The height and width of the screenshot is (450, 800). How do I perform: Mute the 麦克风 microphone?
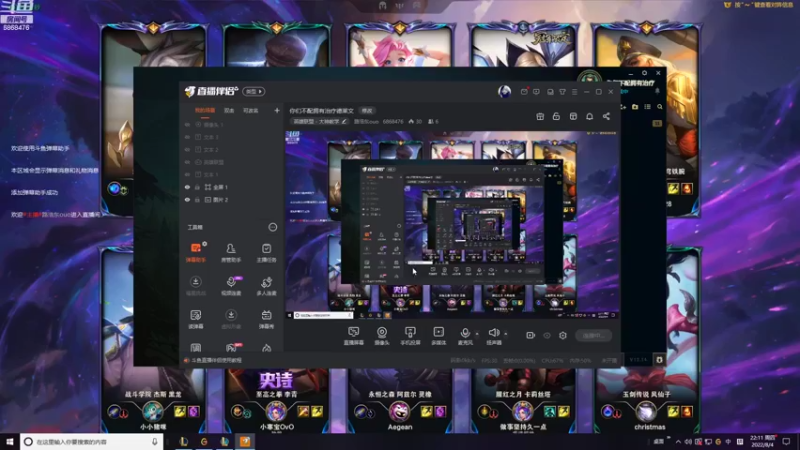(465, 336)
